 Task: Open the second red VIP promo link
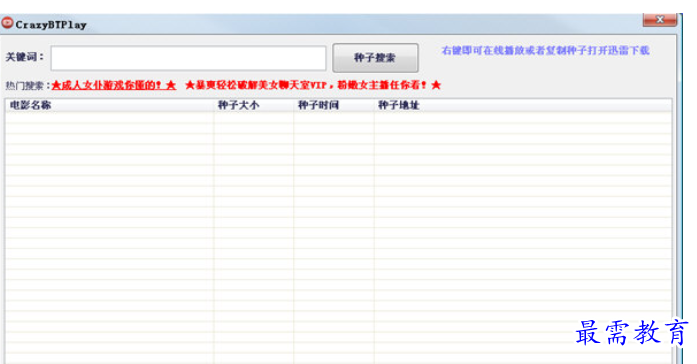pyautogui.click(x=313, y=85)
